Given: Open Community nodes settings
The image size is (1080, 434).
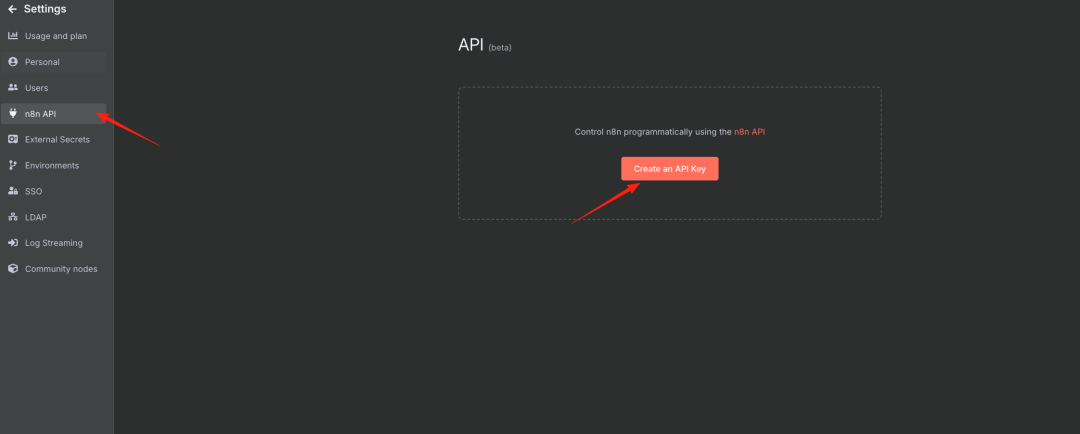Looking at the screenshot, I should (x=54, y=269).
